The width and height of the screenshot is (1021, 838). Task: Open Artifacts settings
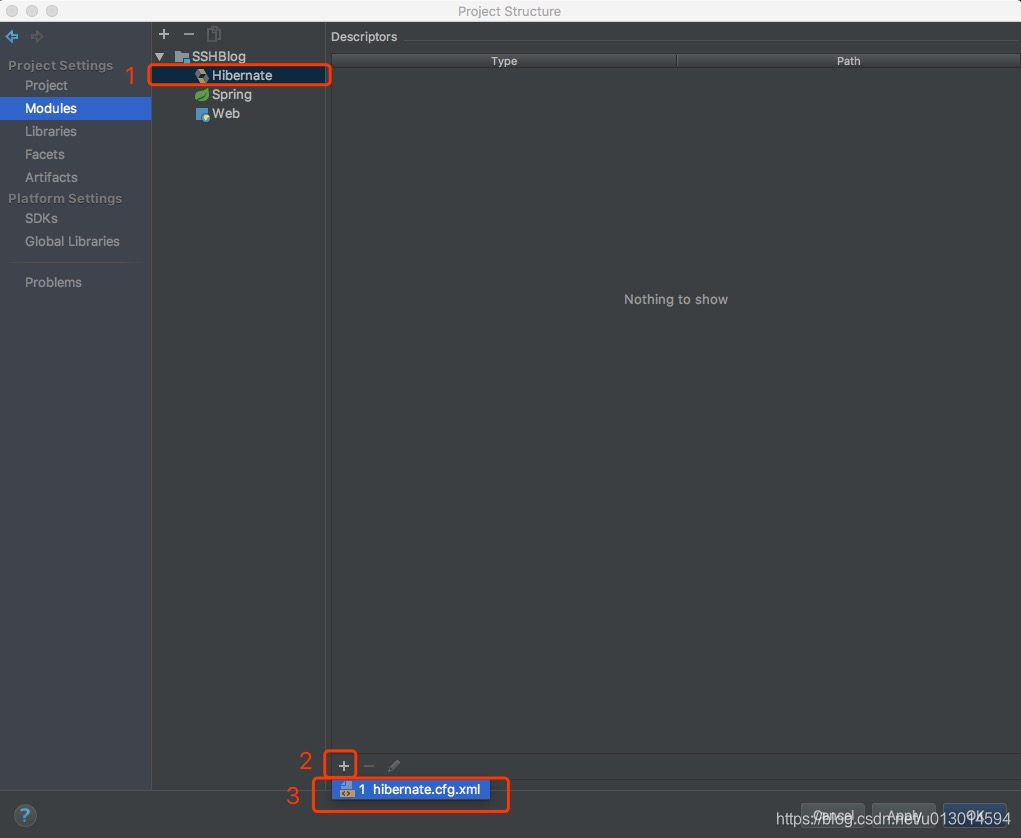coord(51,177)
